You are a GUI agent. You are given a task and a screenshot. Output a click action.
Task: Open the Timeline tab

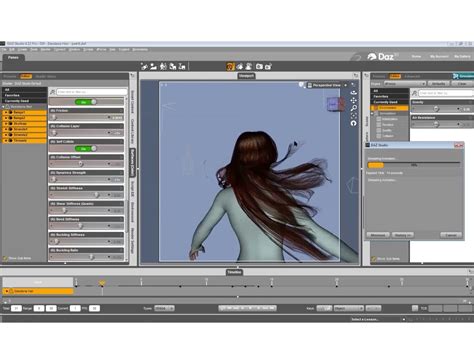coord(234,272)
